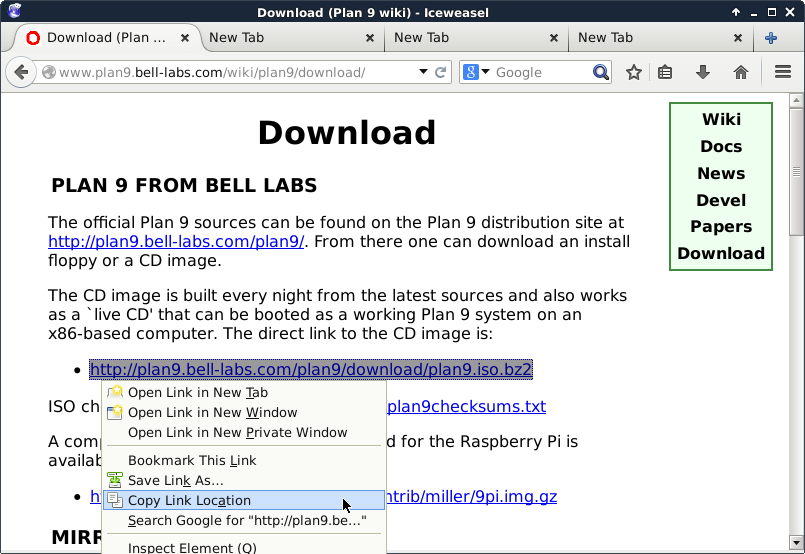Bookmark this page with the star icon
The height and width of the screenshot is (554, 805).
633,72
